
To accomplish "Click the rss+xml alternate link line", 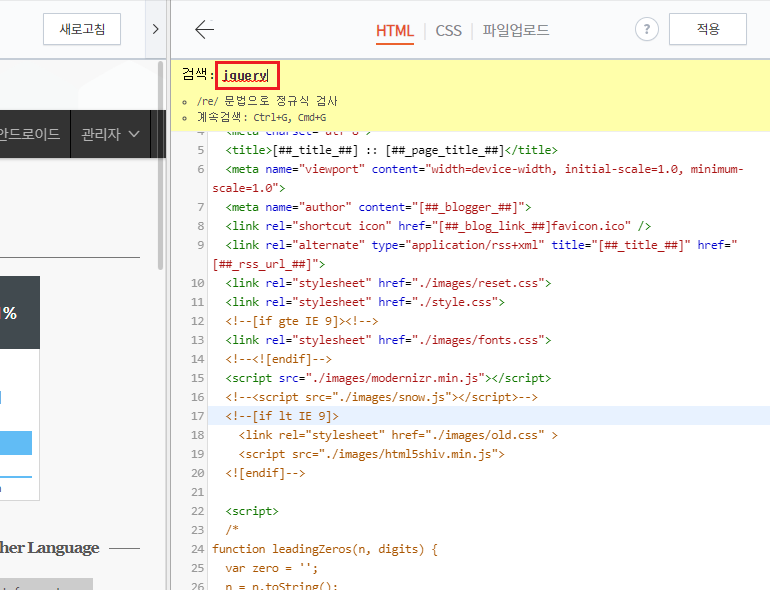I will click(x=475, y=254).
